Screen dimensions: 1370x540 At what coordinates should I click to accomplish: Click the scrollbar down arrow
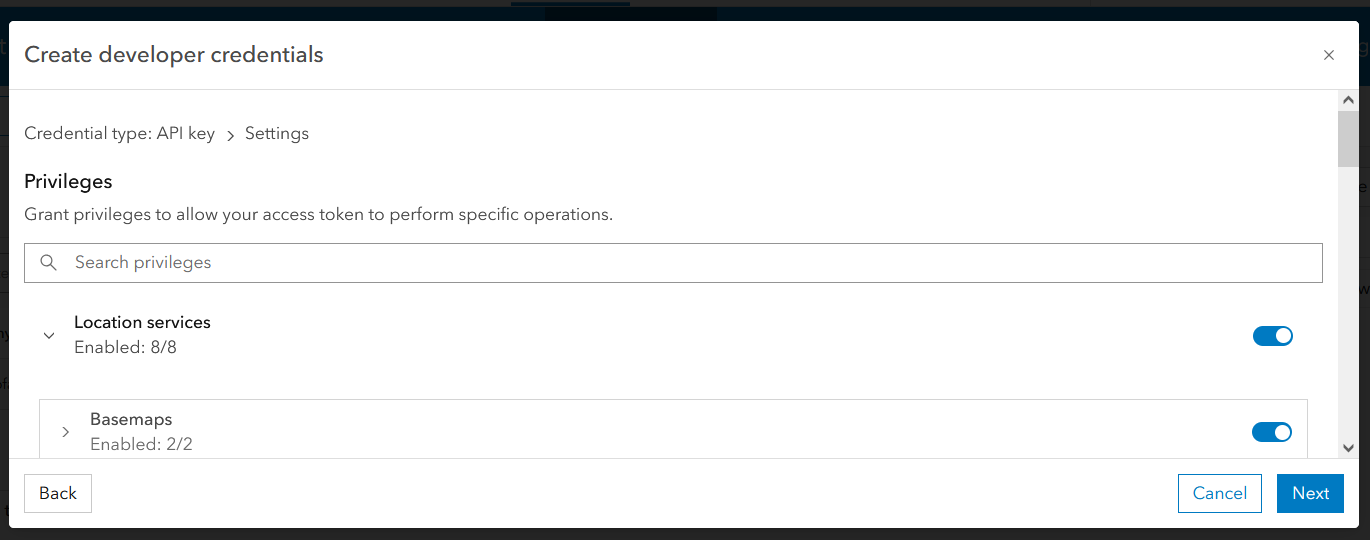1348,448
